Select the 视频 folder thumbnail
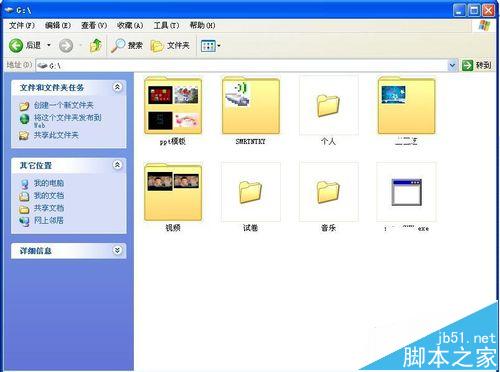 [173, 192]
